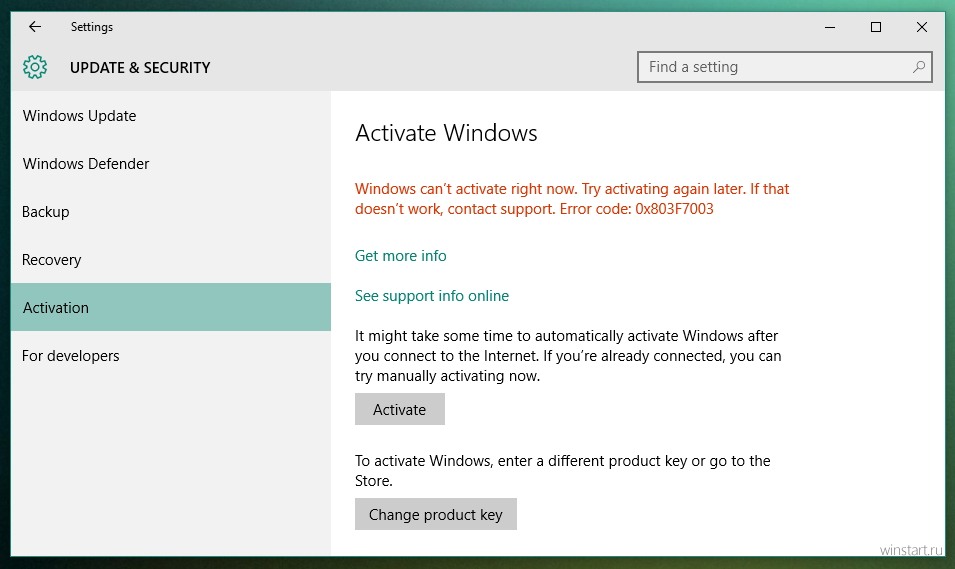Open the Get more info link
This screenshot has width=955, height=569.
pyautogui.click(x=401, y=256)
